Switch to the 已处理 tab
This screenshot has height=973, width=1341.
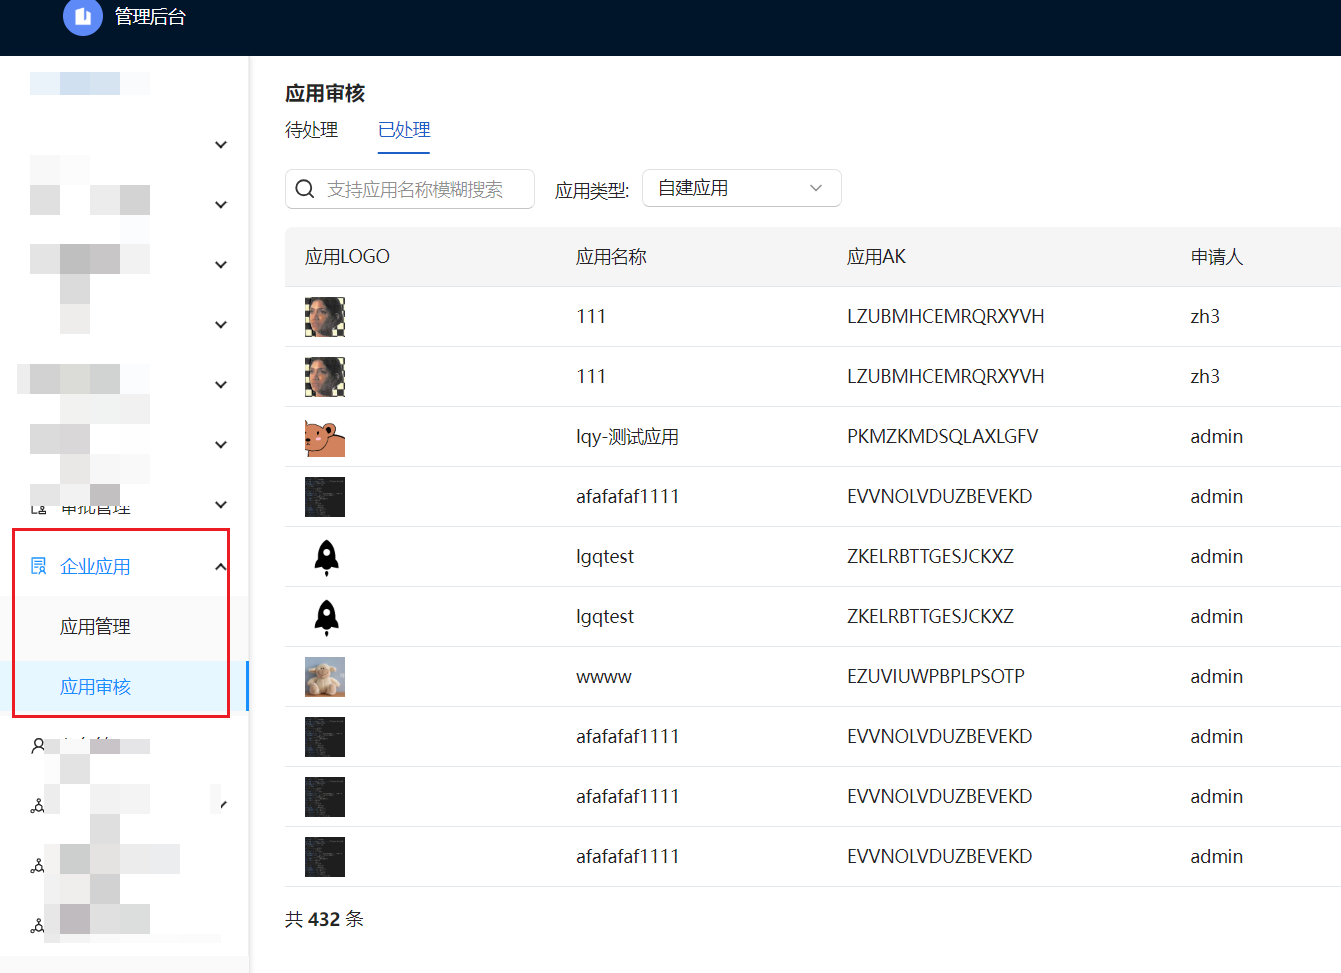coord(403,130)
